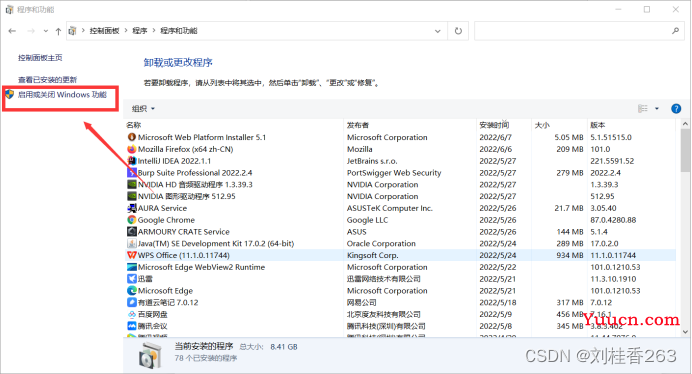Viewport: 692px width, 374px height.
Task: Click the 迅雷 program icon
Action: 132,279
